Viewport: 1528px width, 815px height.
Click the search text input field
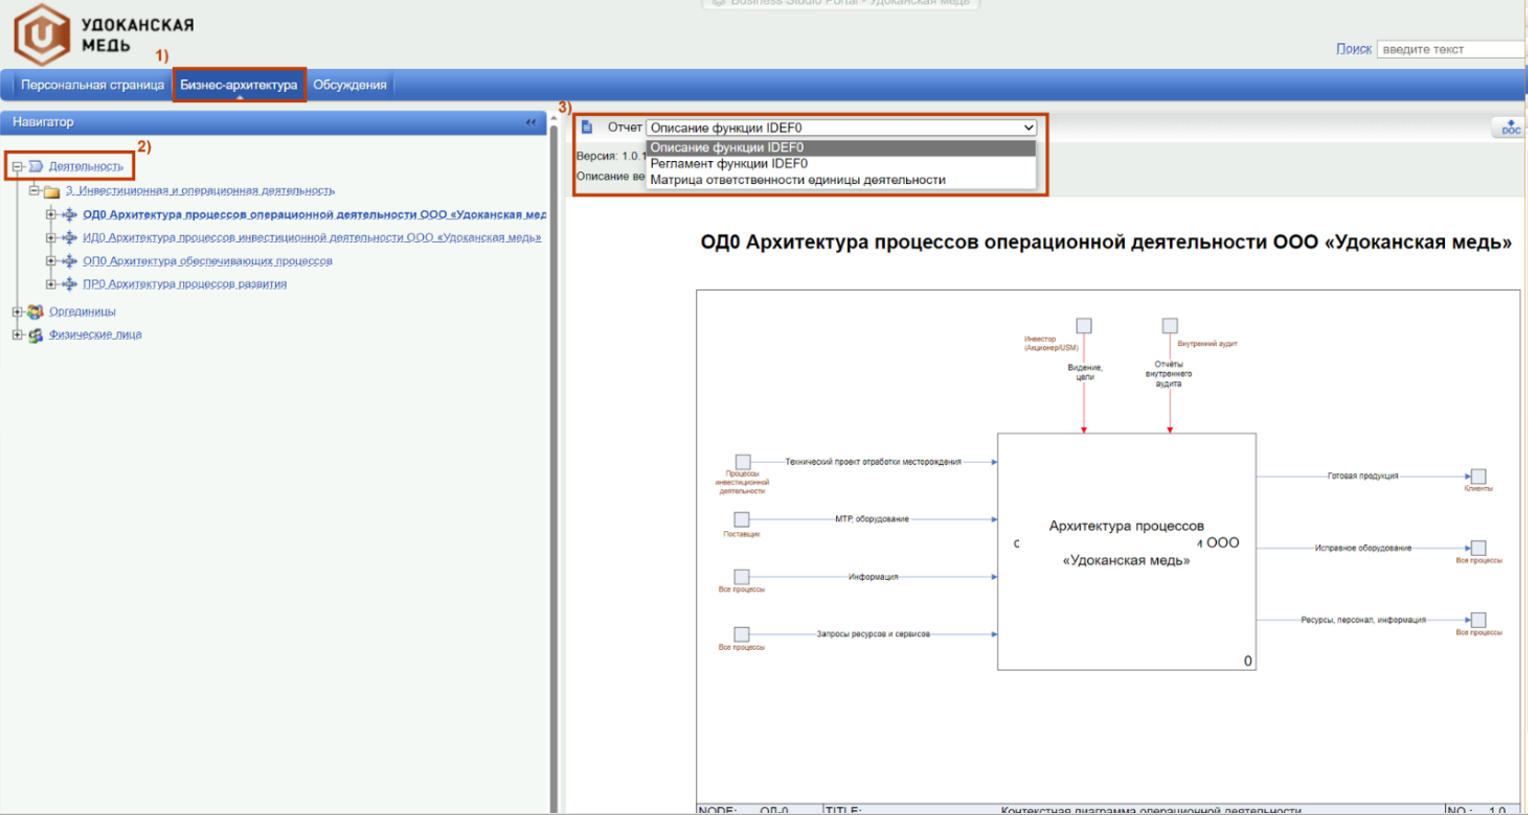point(1450,49)
